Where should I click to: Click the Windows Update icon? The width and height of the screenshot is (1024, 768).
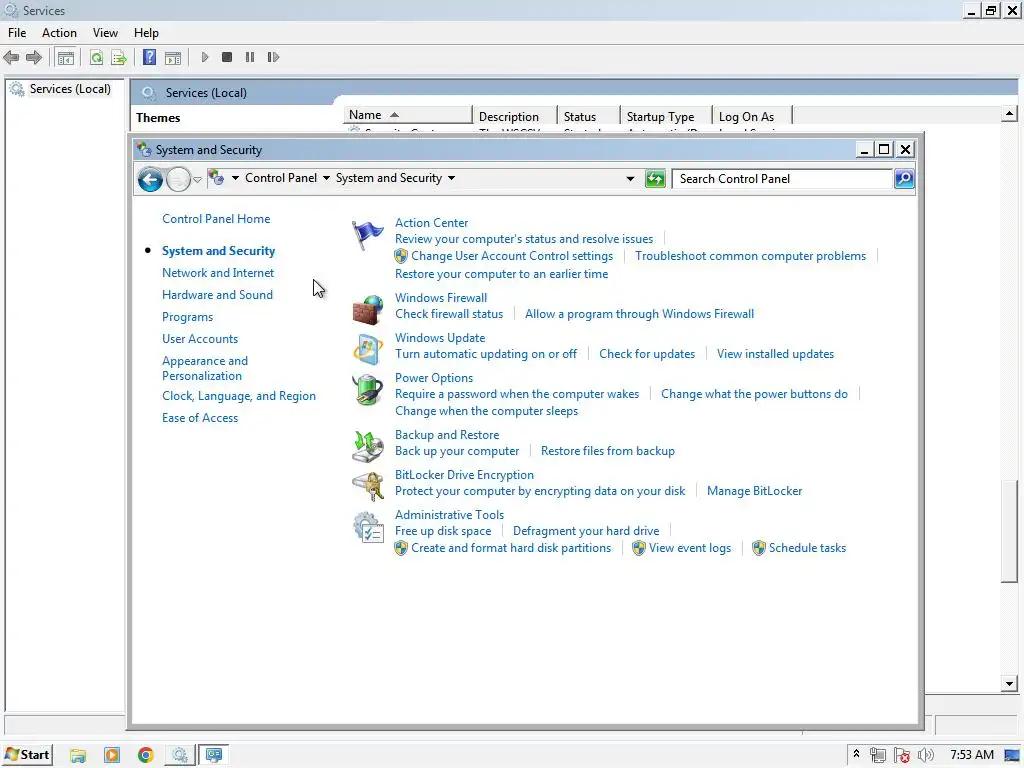pos(368,349)
